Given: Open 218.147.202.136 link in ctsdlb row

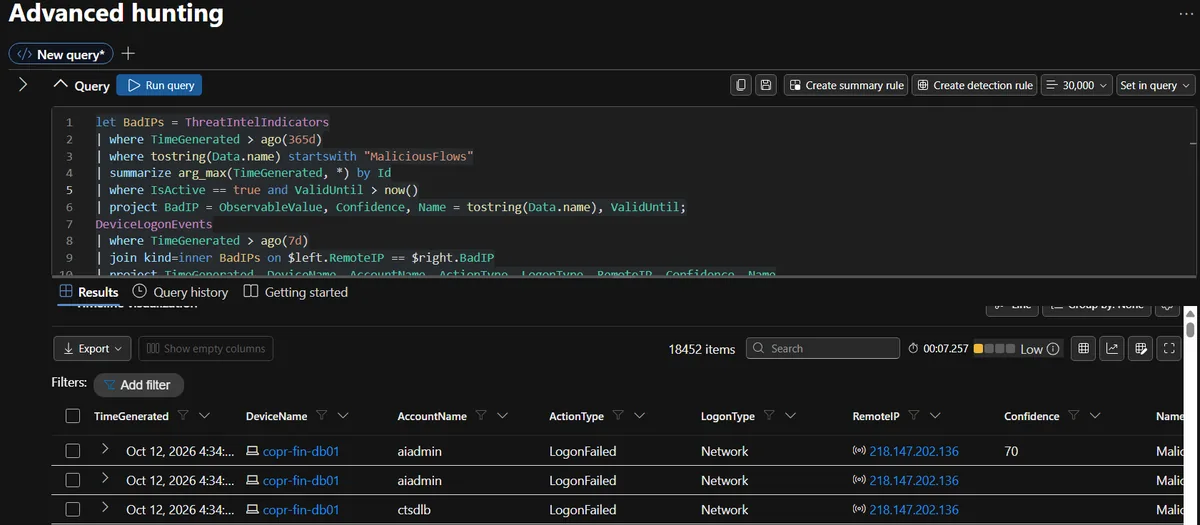Looking at the screenshot, I should (914, 509).
